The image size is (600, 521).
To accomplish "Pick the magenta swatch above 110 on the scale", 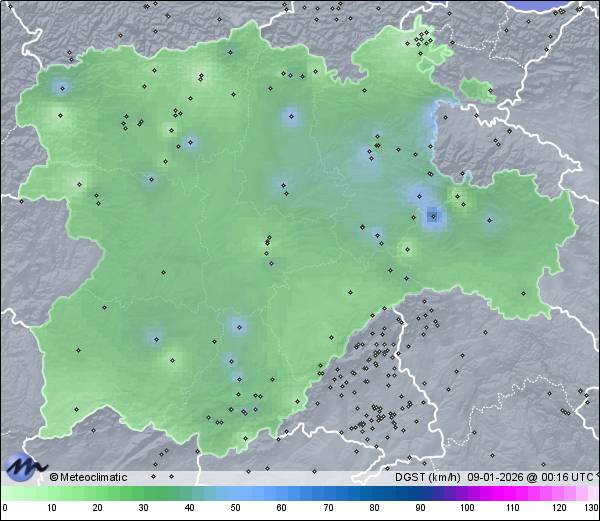I will tap(513, 494).
